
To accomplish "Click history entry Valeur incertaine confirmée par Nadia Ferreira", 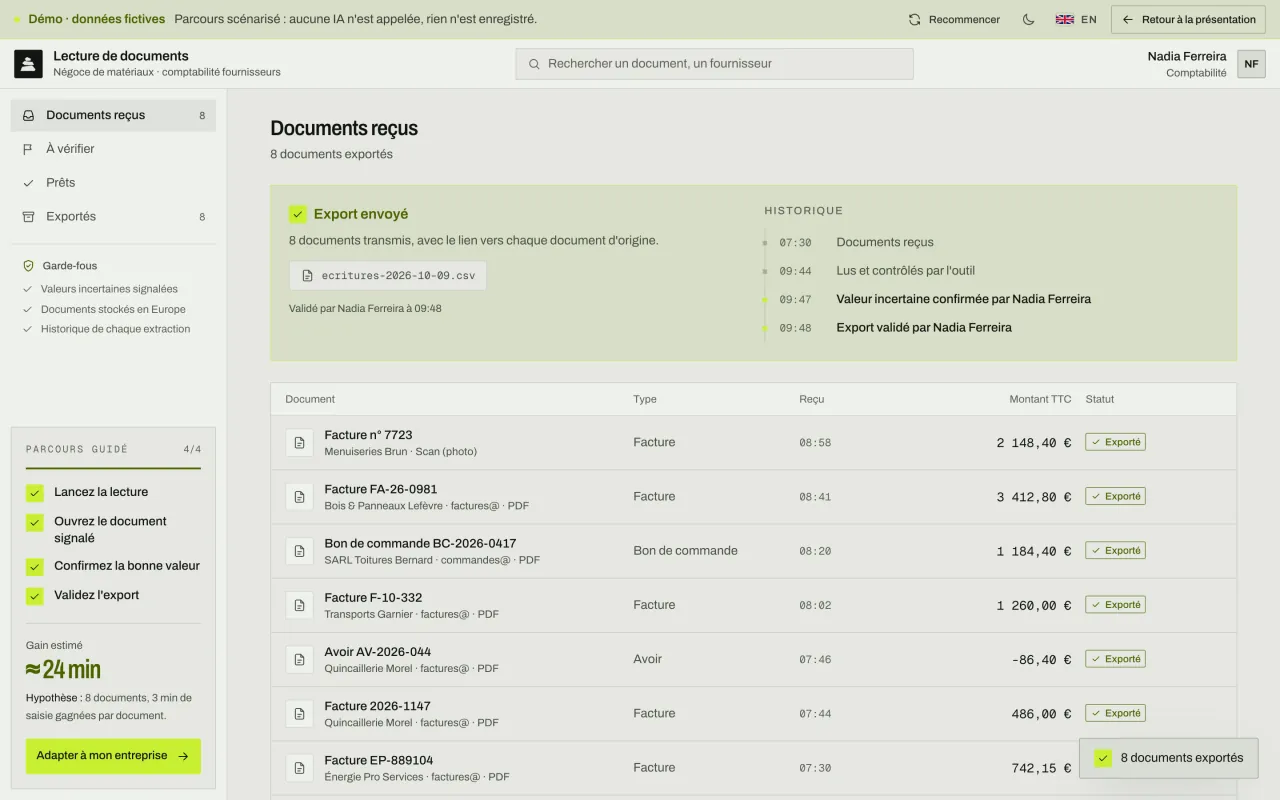I will pos(963,299).
